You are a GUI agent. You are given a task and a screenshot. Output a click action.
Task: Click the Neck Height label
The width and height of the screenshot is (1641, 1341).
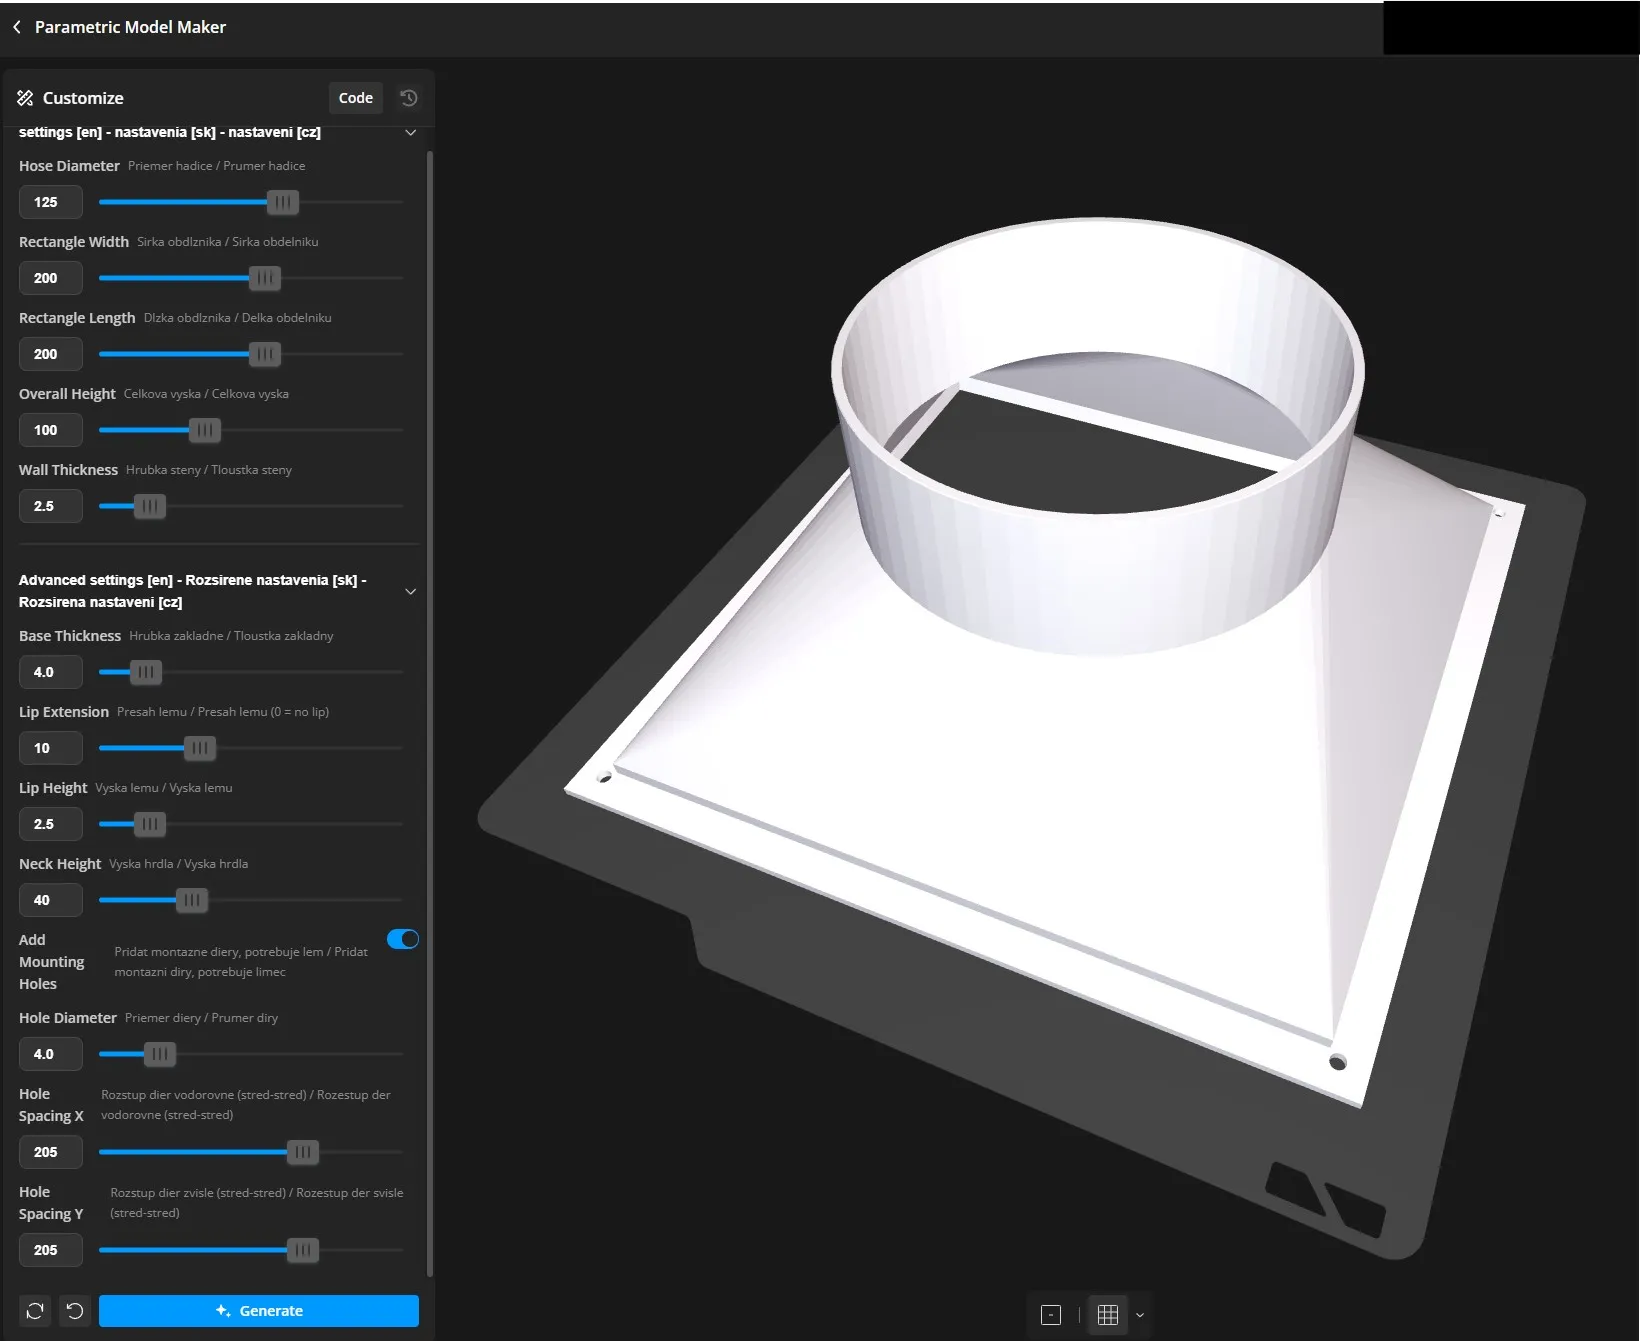[x=60, y=864]
